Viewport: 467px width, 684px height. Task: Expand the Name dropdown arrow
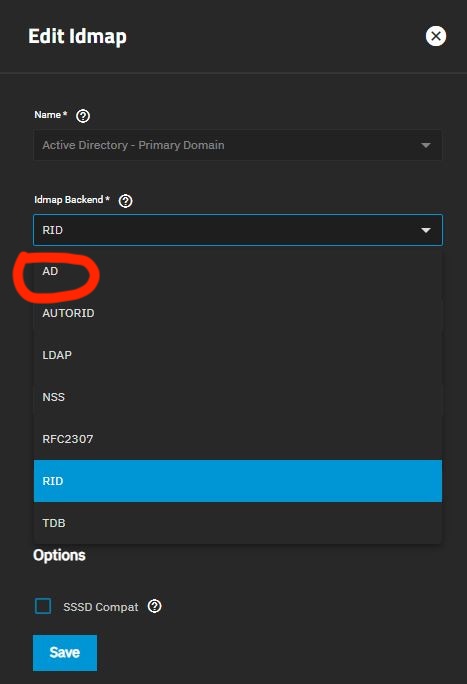(426, 145)
